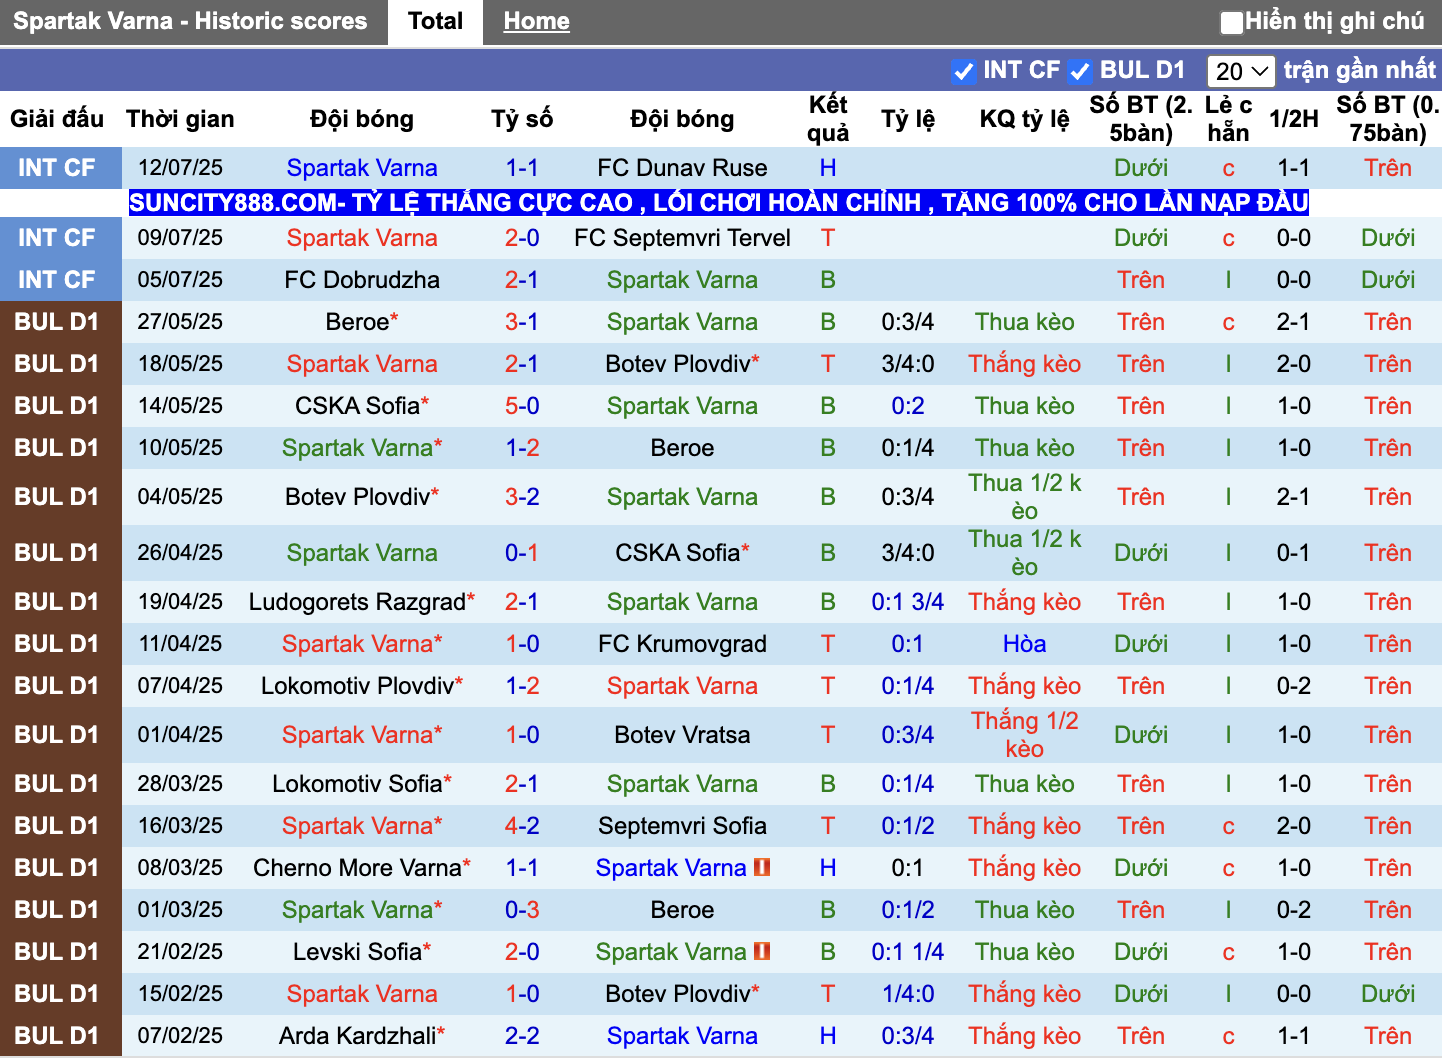
Task: Open Botev Vratsa team link
Action: point(682,735)
